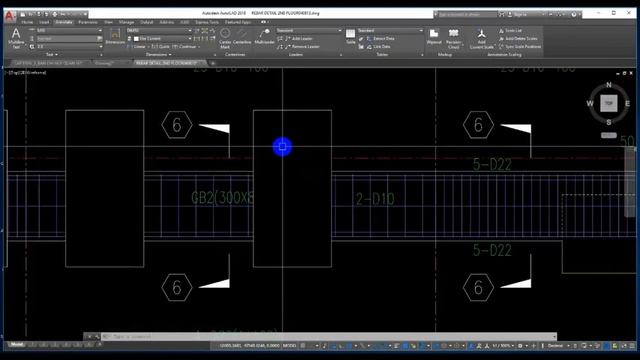Select the Revision Cloud tool

point(453,39)
